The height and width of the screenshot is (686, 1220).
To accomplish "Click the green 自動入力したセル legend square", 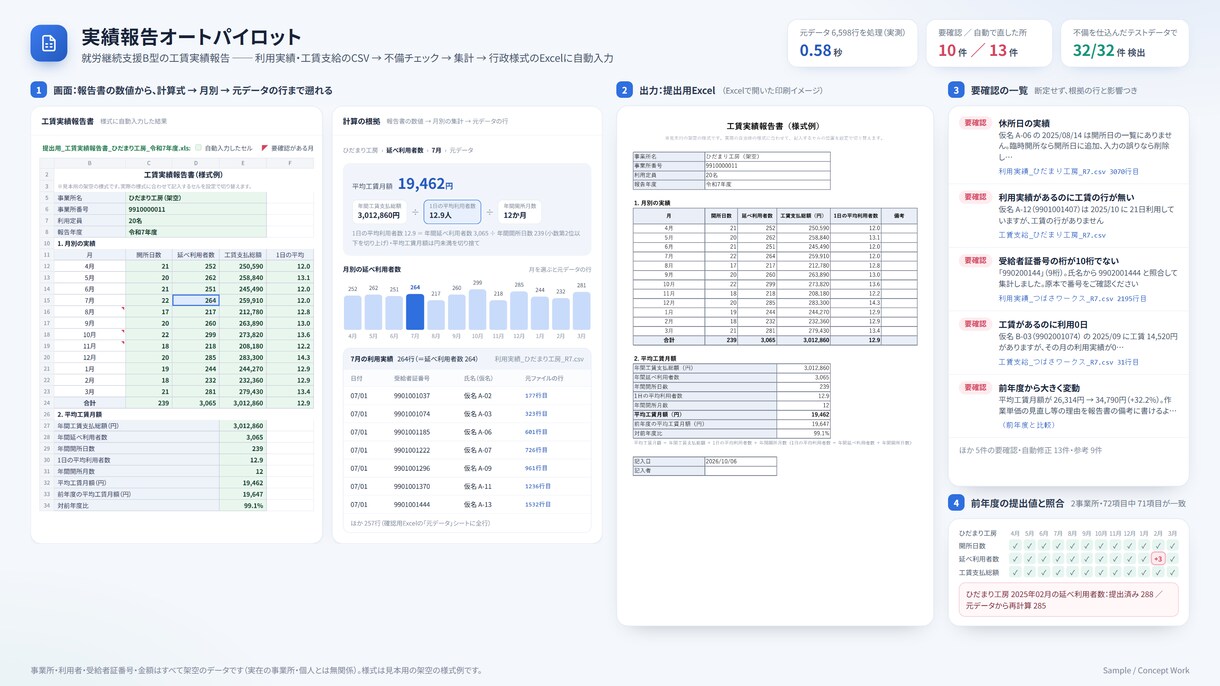I will click(198, 148).
